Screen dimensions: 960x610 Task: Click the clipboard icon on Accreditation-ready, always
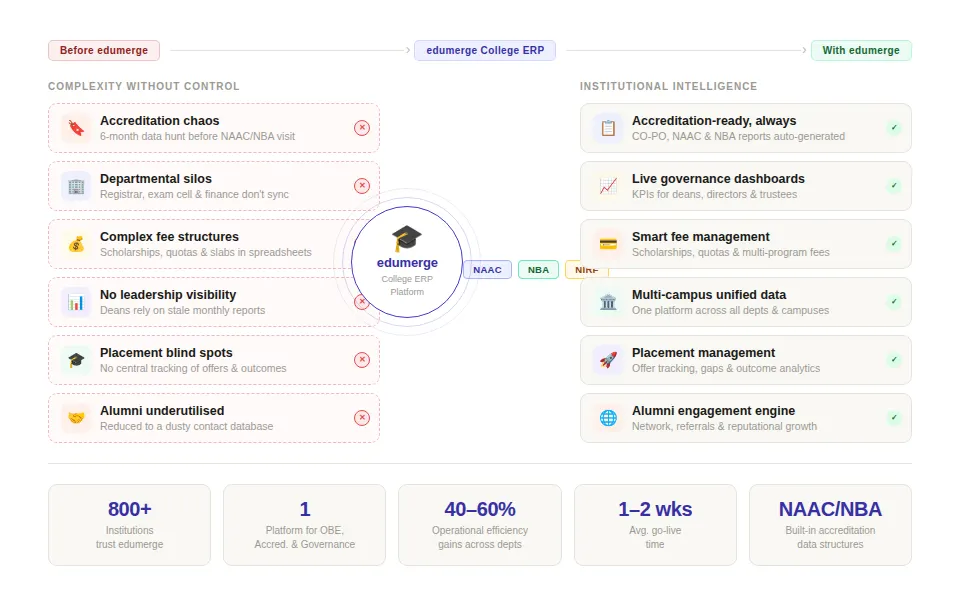point(608,128)
